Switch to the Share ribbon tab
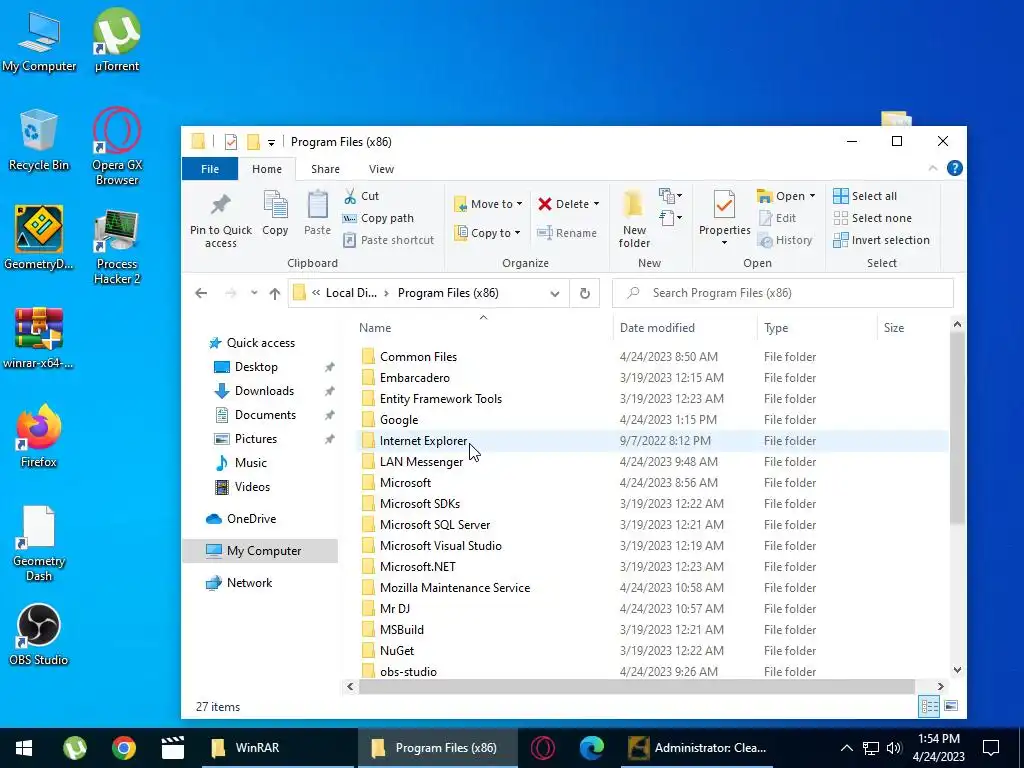 point(325,169)
